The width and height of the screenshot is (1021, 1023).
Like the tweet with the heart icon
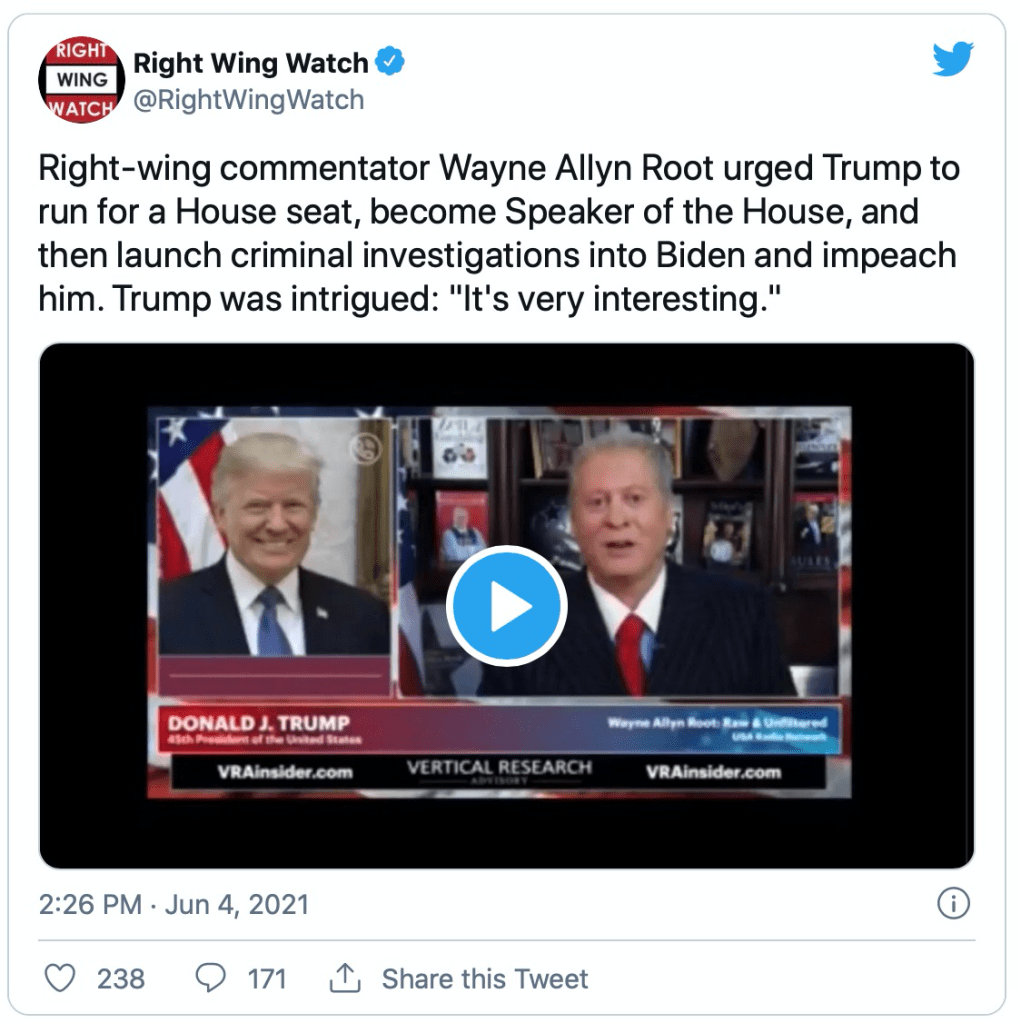tap(60, 978)
